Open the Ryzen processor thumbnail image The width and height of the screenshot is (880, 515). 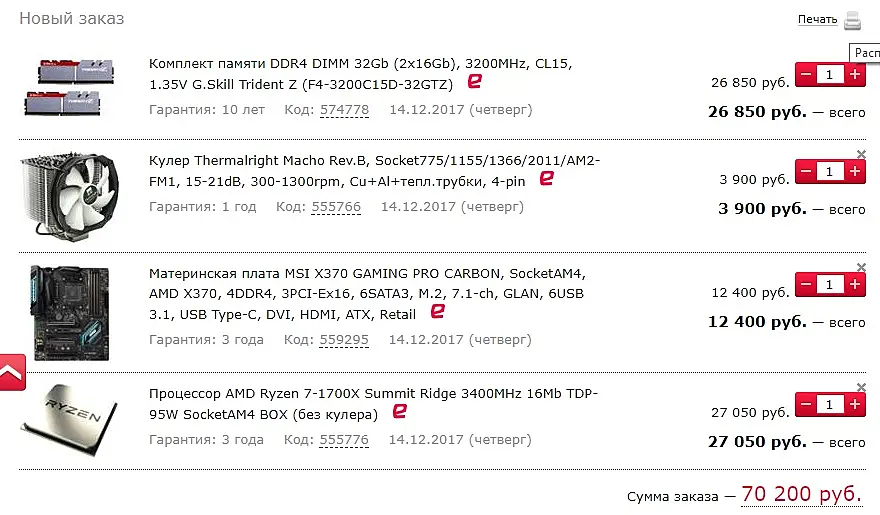pos(69,420)
